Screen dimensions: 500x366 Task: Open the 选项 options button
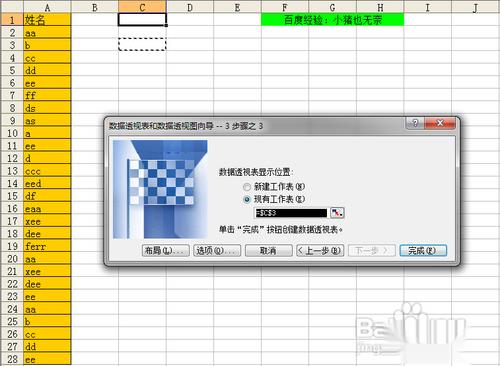tap(217, 250)
